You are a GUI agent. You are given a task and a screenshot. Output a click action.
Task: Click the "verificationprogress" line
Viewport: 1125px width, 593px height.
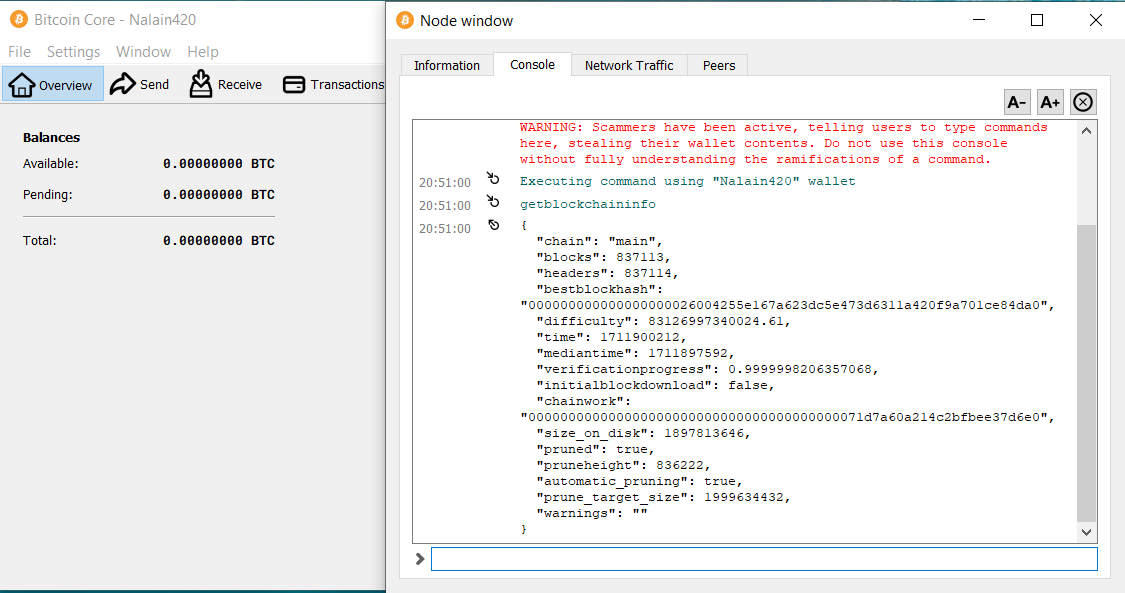[x=707, y=369]
